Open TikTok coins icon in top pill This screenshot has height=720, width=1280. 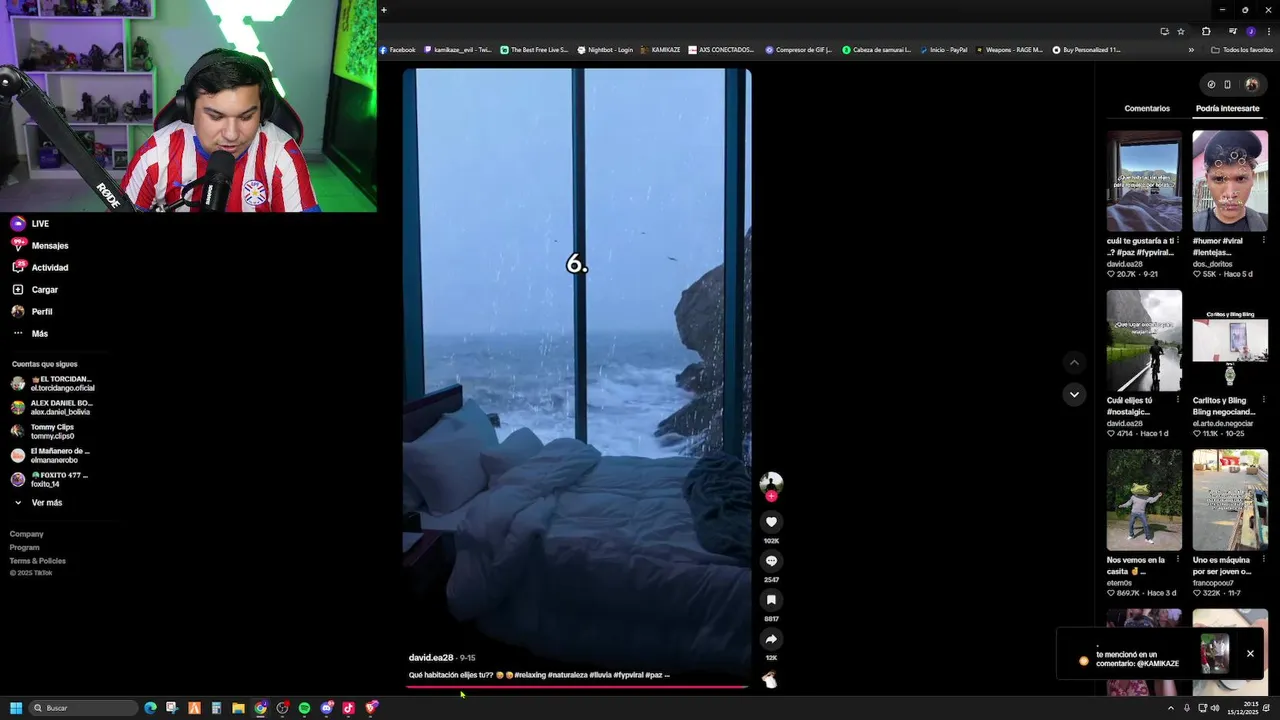point(1211,85)
